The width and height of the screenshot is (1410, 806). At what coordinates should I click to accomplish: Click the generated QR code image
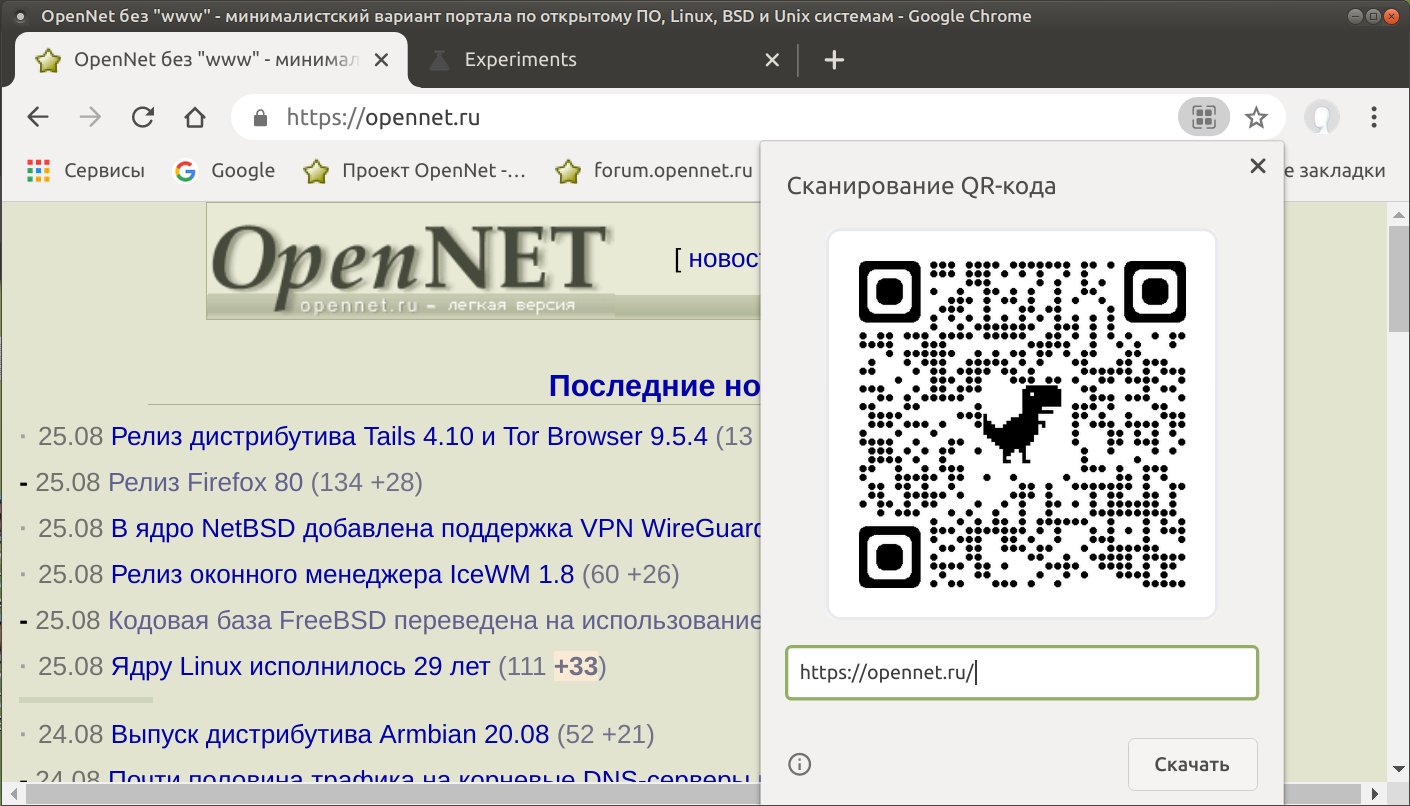1022,424
